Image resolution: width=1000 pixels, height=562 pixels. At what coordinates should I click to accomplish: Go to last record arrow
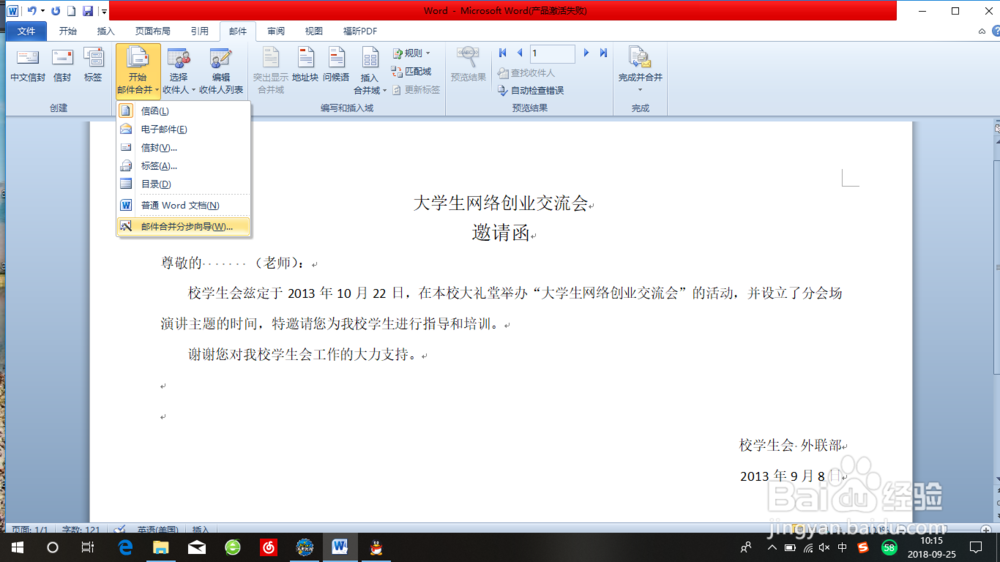[603, 53]
